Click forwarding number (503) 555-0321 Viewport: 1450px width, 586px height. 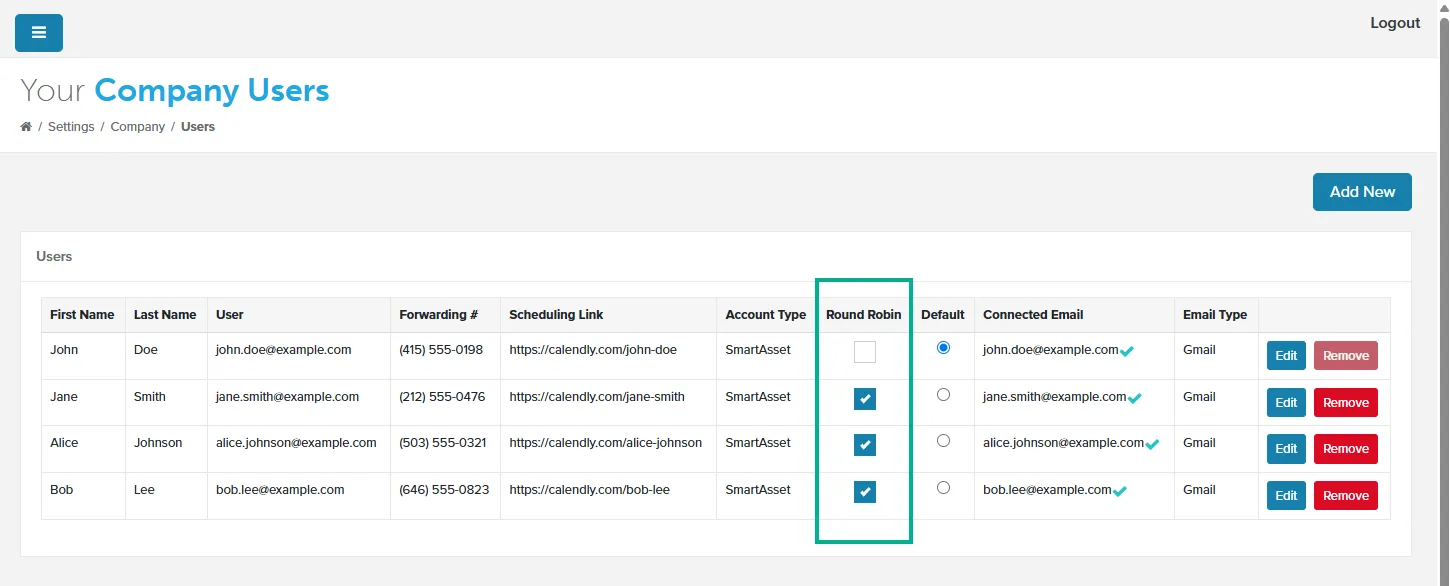443,443
